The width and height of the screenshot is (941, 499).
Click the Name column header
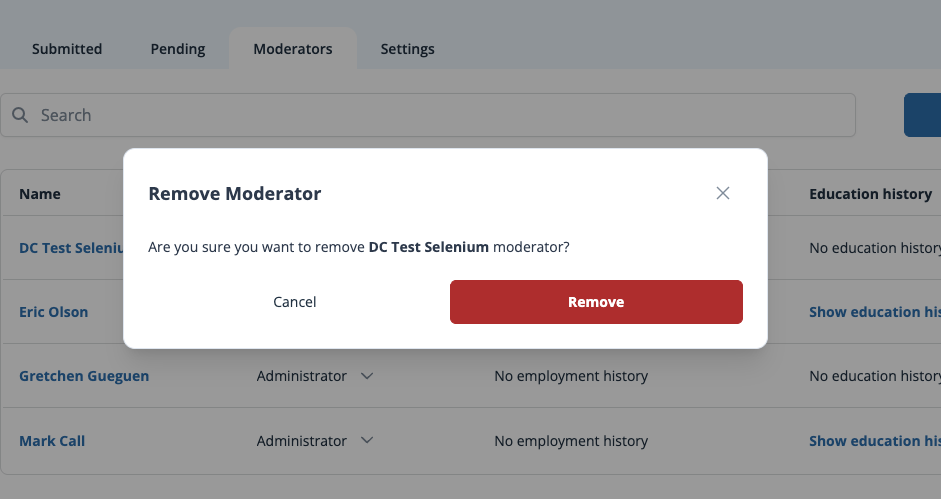40,194
